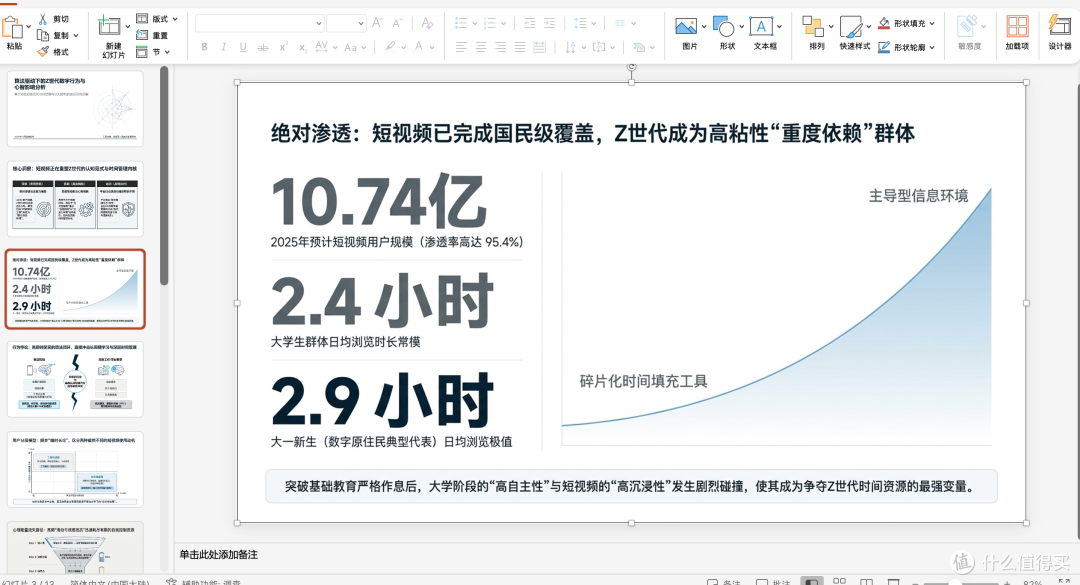Expand the Text Box dropdown arrow
This screenshot has height=585, width=1080.
[779, 27]
